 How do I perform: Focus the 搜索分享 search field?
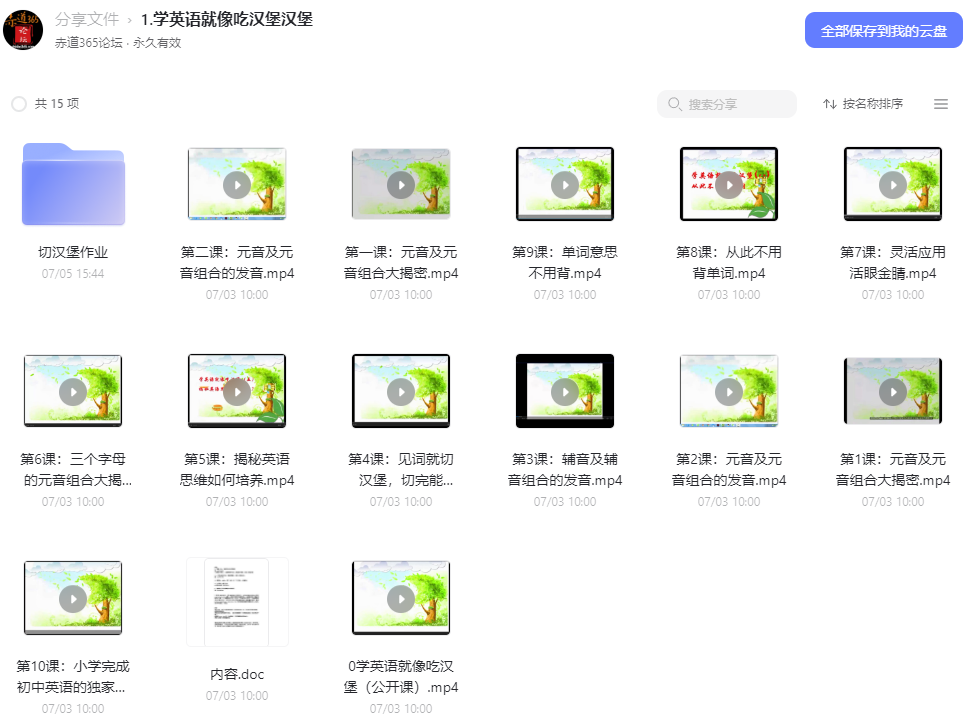727,104
